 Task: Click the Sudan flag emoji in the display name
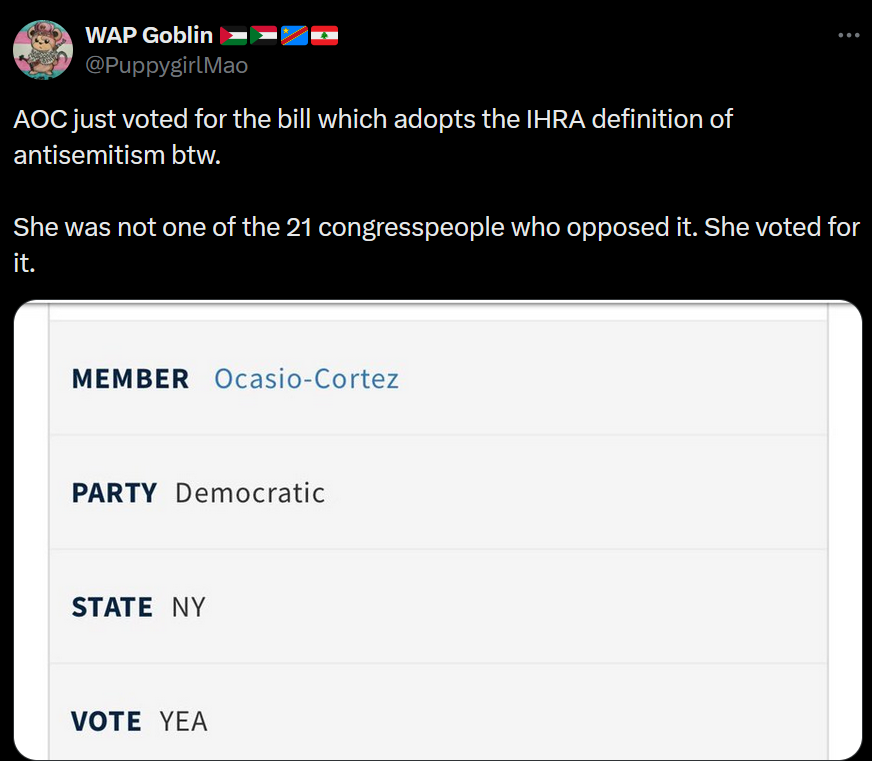[x=264, y=36]
